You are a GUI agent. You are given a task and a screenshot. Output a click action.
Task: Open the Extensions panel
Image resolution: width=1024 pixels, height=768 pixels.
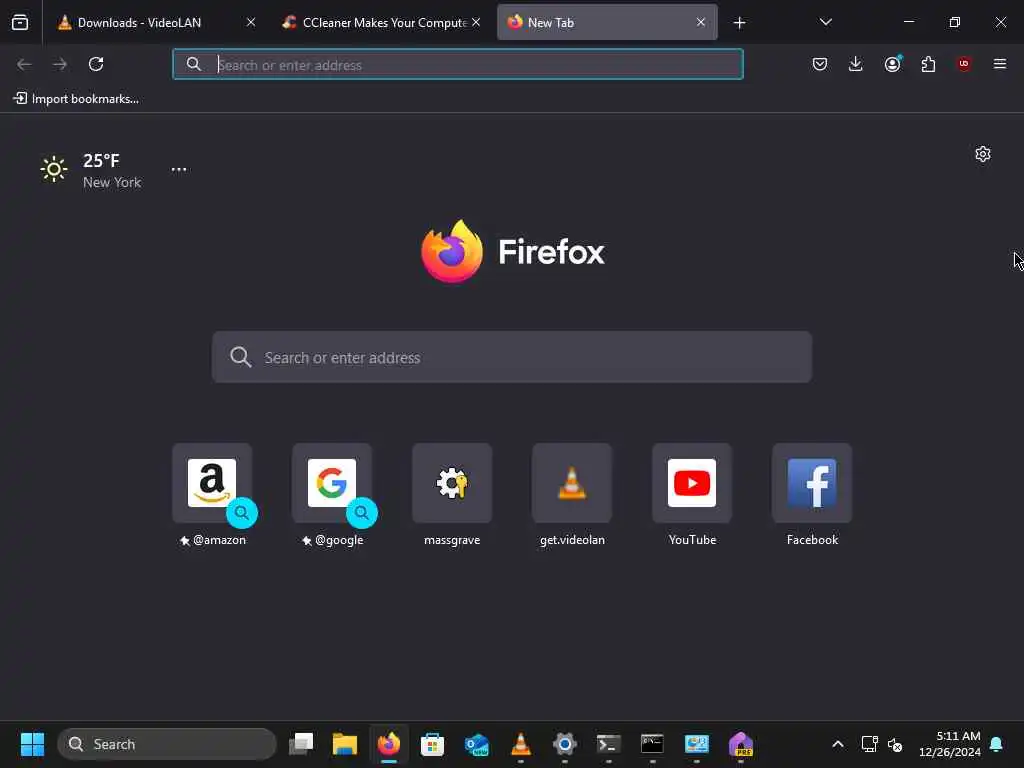[x=928, y=64]
